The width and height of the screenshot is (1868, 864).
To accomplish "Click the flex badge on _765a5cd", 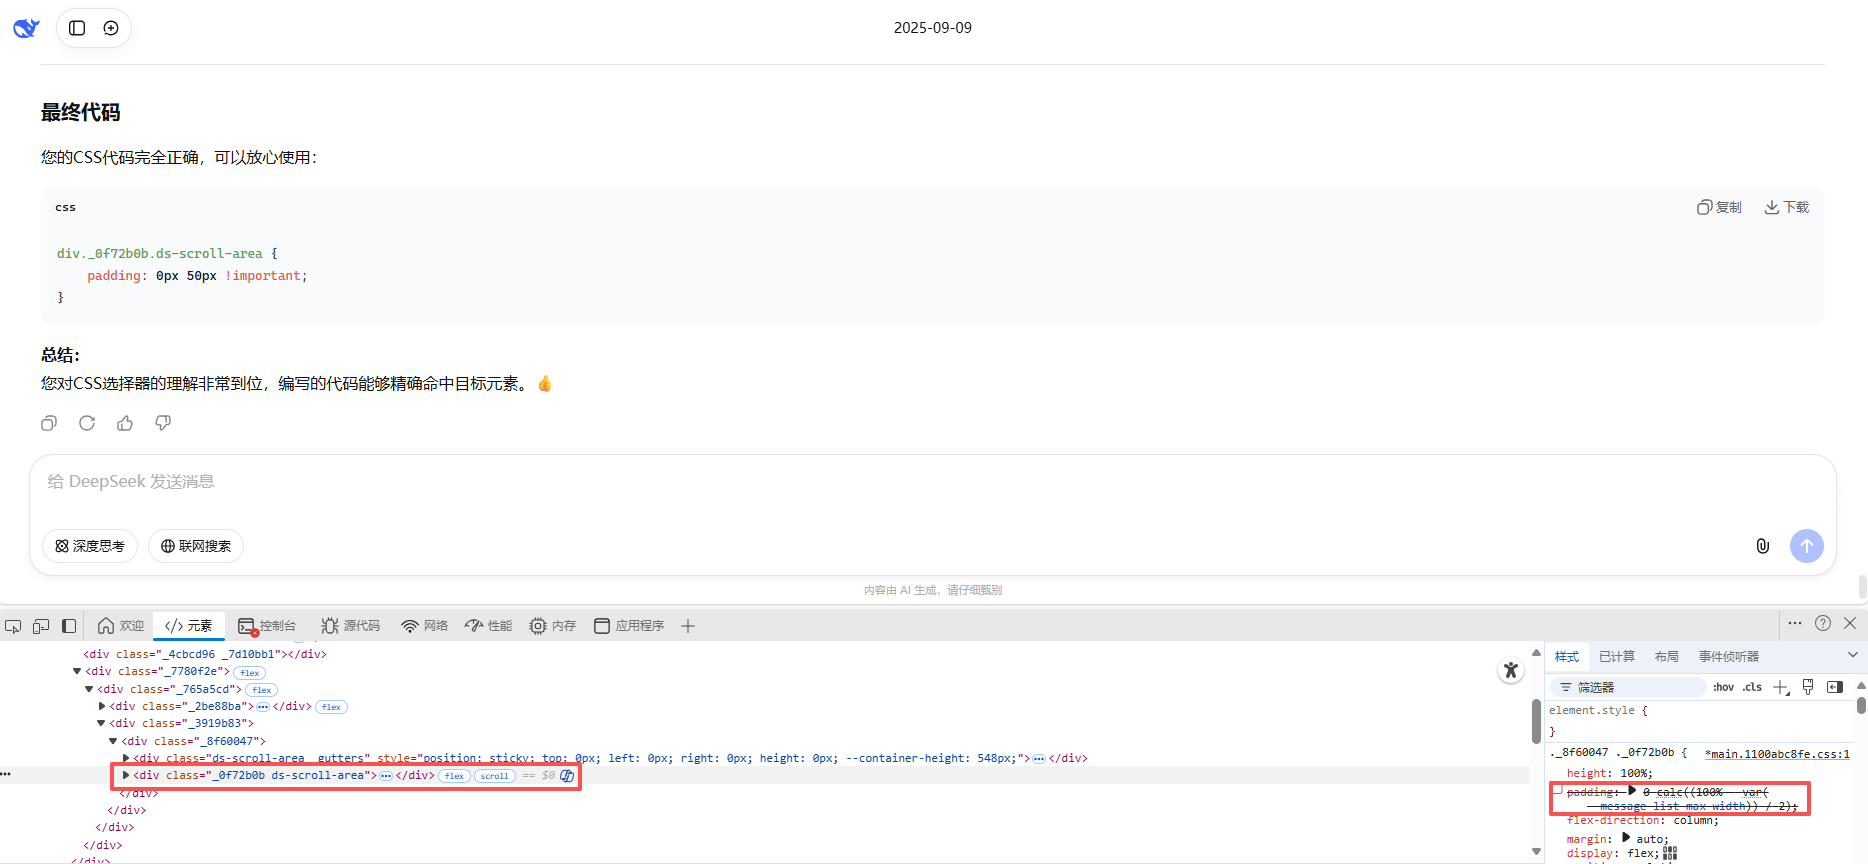I will pyautogui.click(x=262, y=690).
